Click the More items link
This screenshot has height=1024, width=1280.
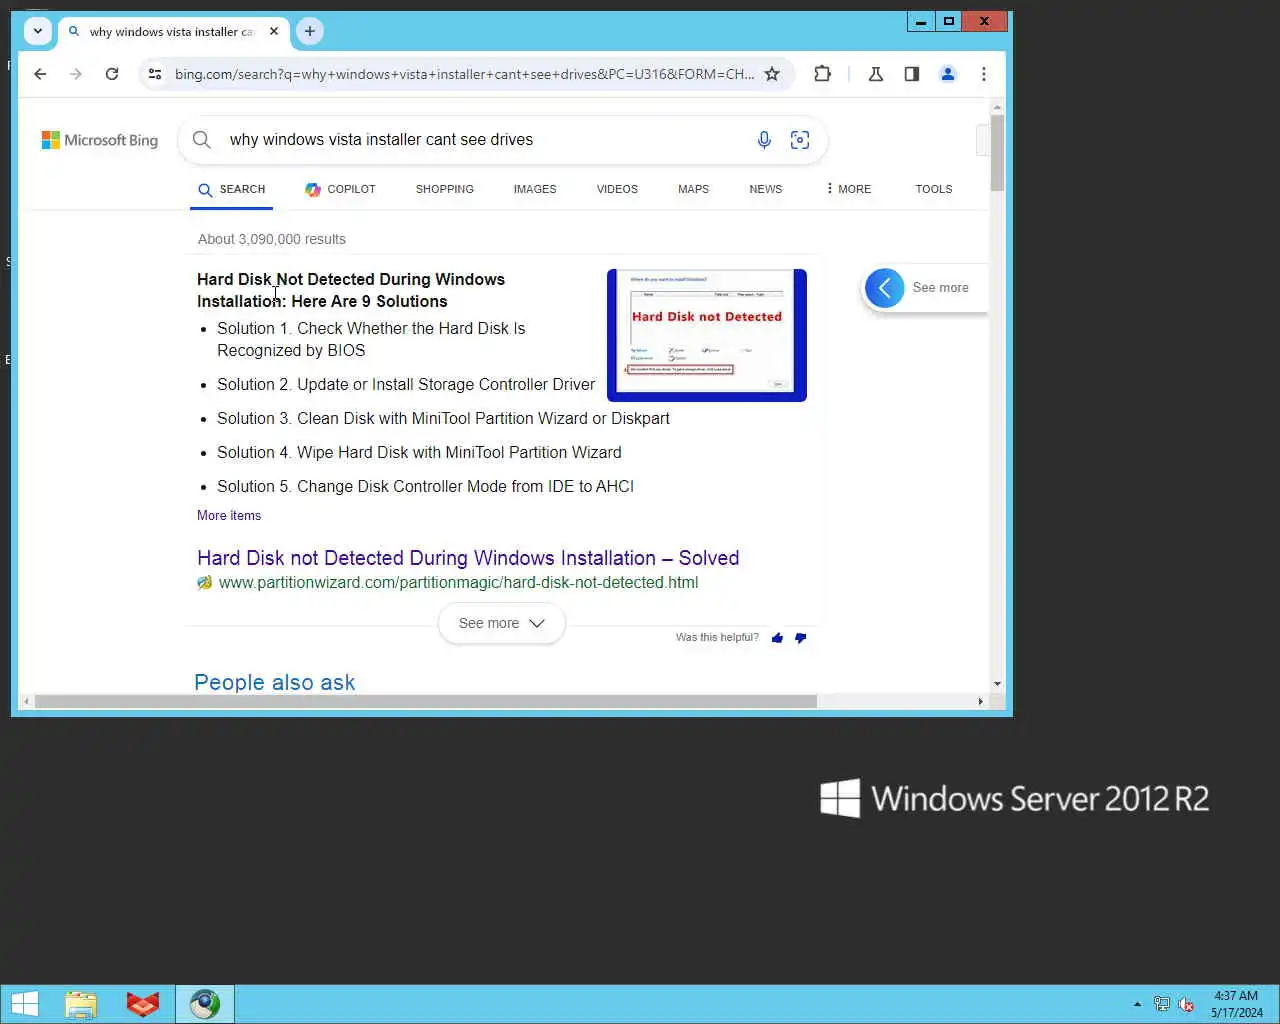tap(229, 516)
